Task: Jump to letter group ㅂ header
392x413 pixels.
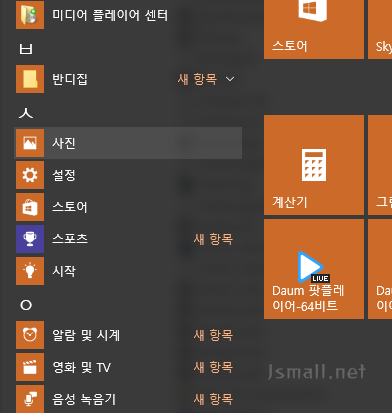Action: coord(26,49)
